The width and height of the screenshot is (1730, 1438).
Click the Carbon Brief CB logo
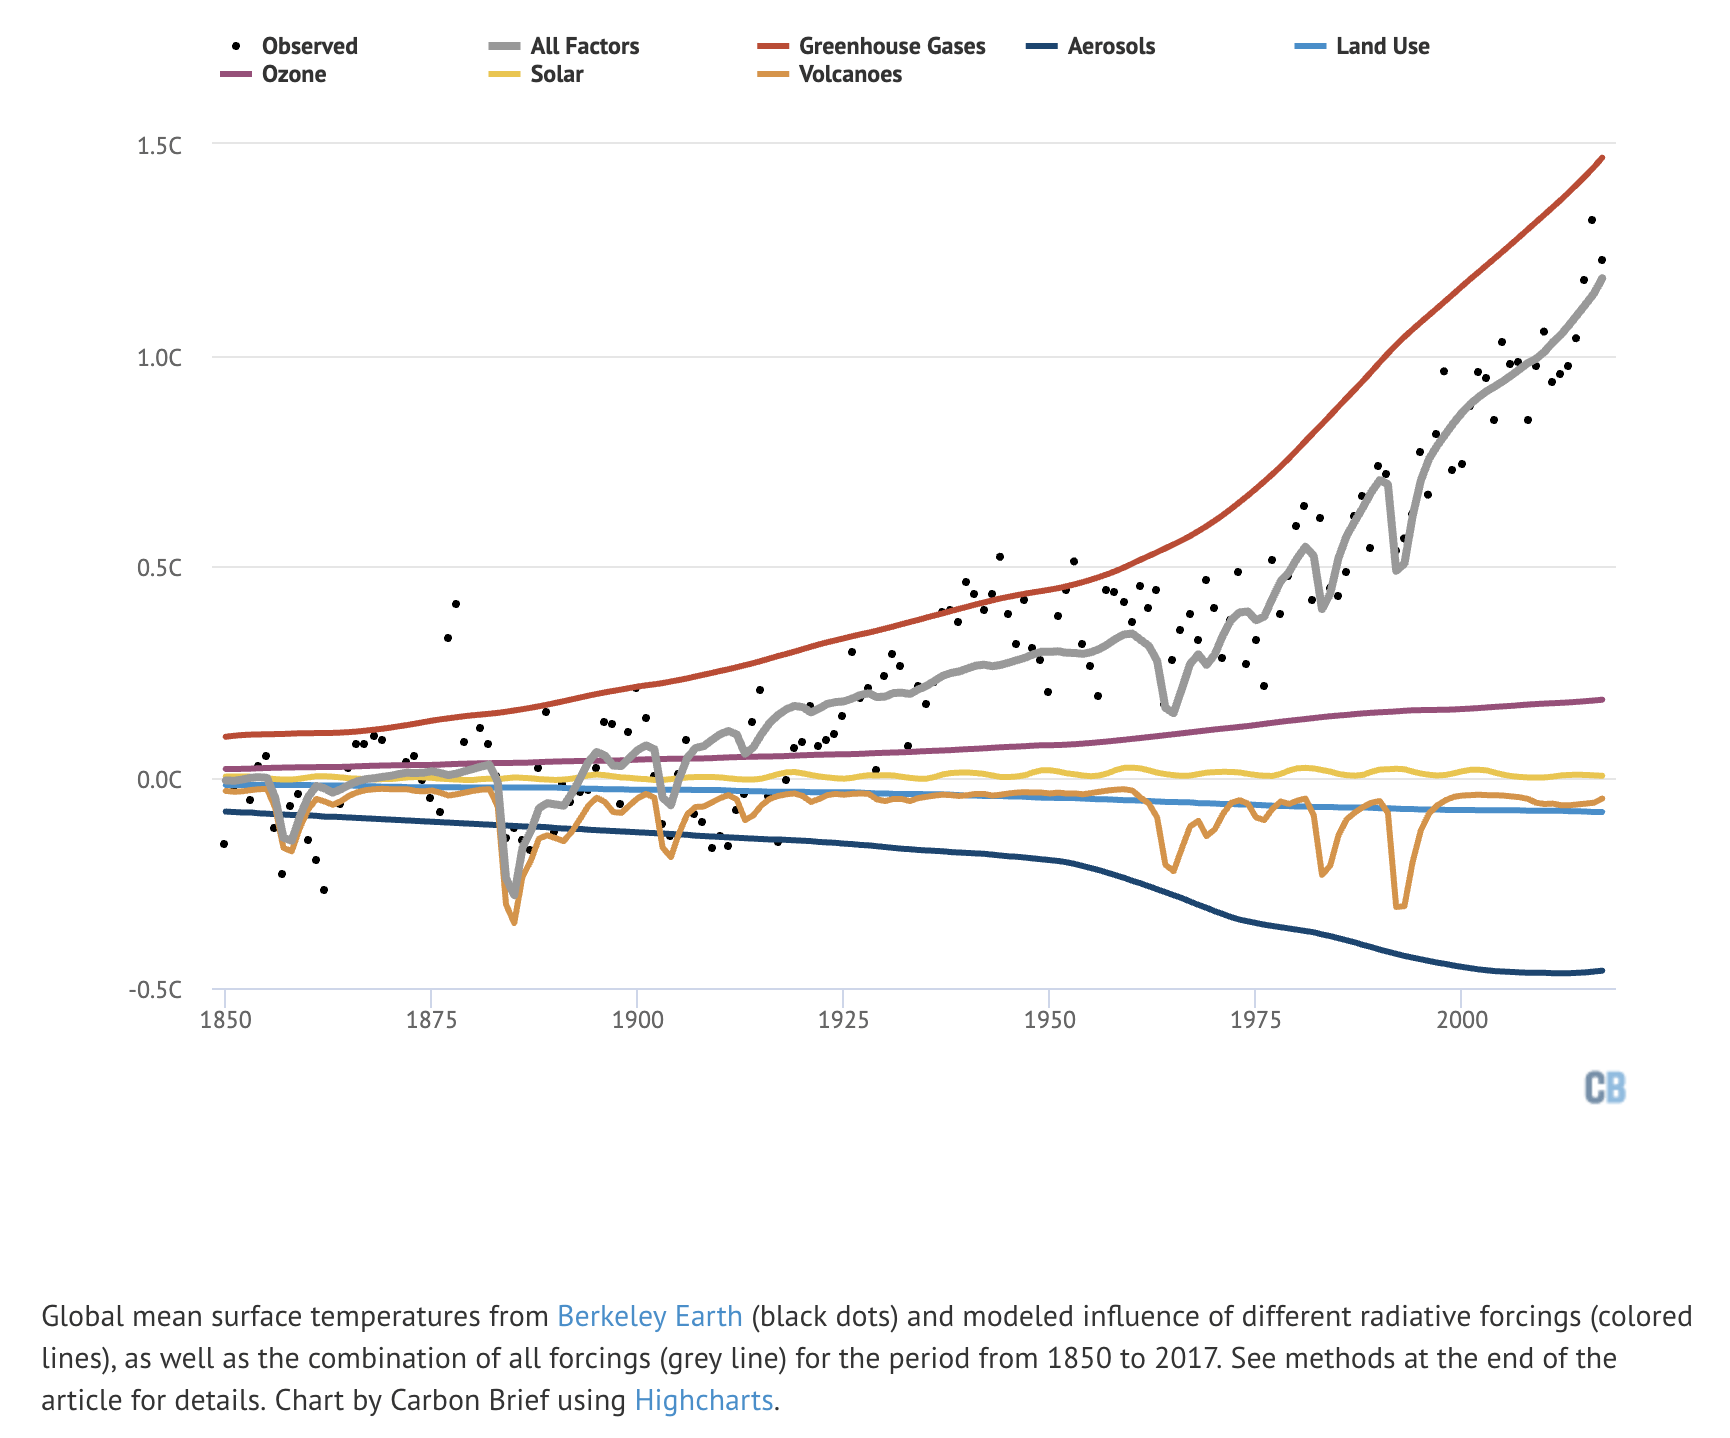point(1605,1088)
